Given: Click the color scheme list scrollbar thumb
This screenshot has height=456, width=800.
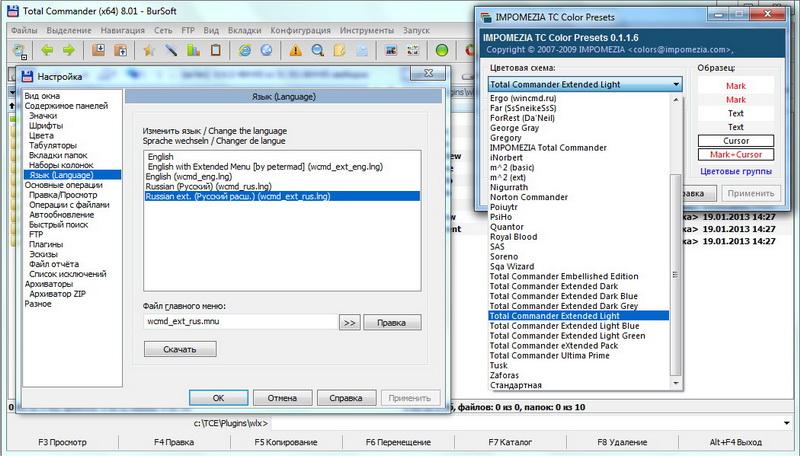Looking at the screenshot, I should pos(676,274).
